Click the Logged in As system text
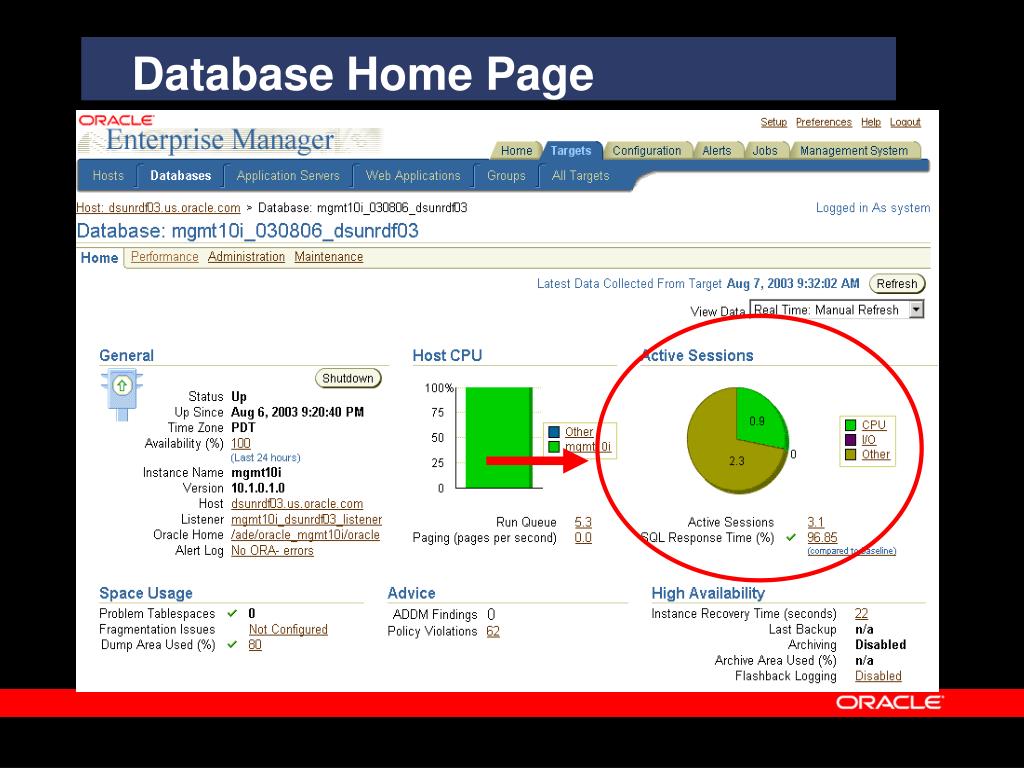 [x=872, y=208]
